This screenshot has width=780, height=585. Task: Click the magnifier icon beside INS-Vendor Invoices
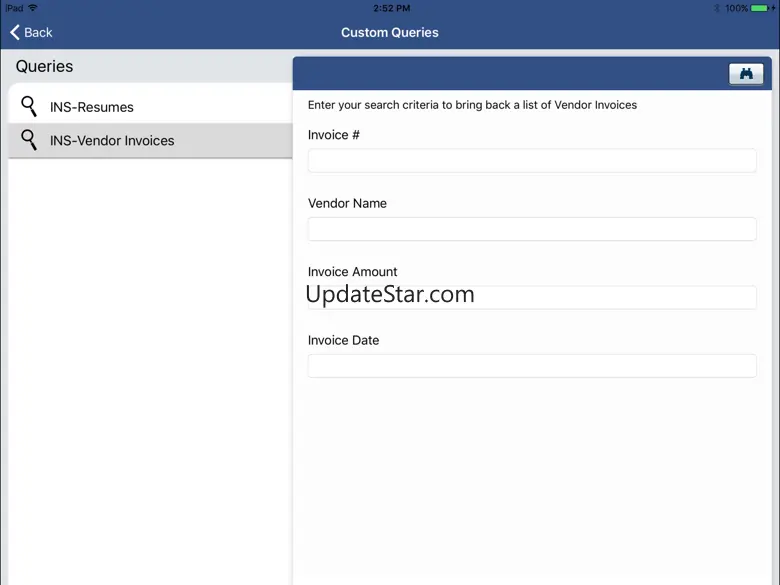point(29,140)
